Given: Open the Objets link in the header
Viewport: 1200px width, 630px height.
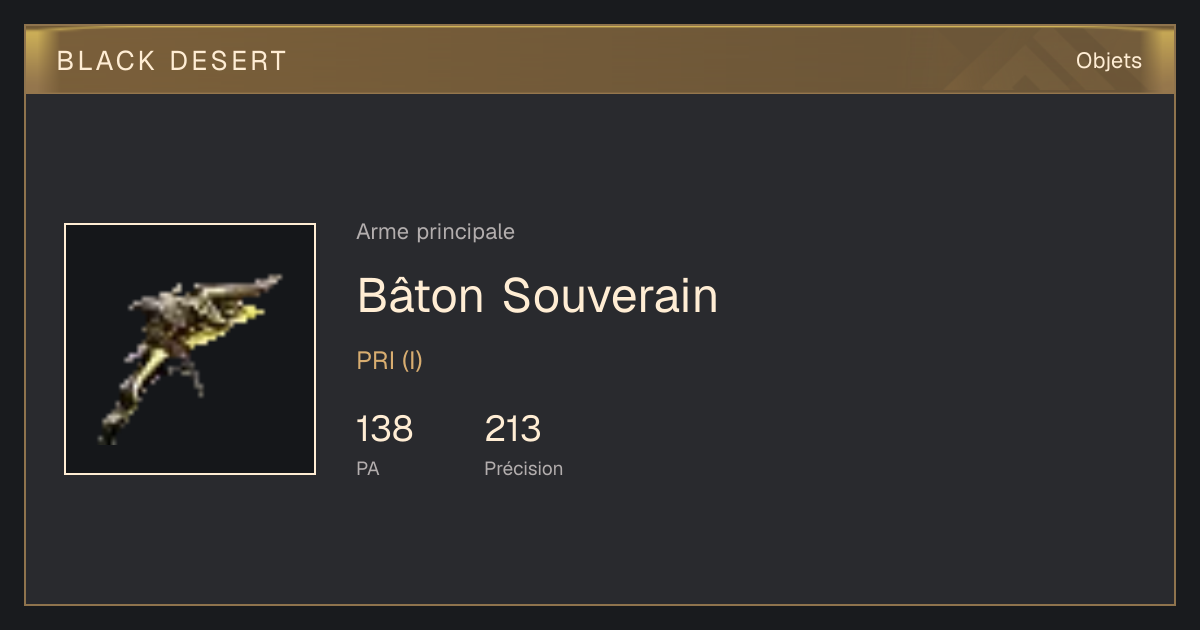Looking at the screenshot, I should click(1108, 61).
